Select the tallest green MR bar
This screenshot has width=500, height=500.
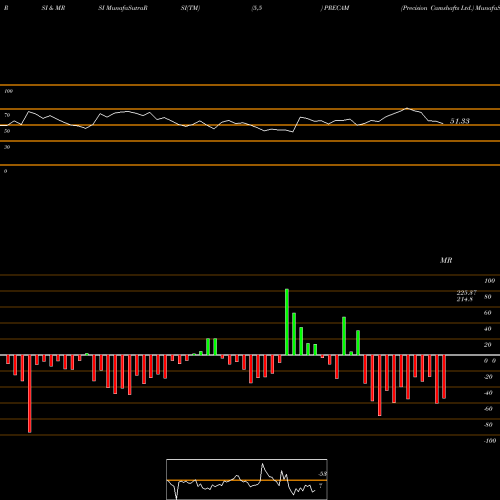pos(287,322)
